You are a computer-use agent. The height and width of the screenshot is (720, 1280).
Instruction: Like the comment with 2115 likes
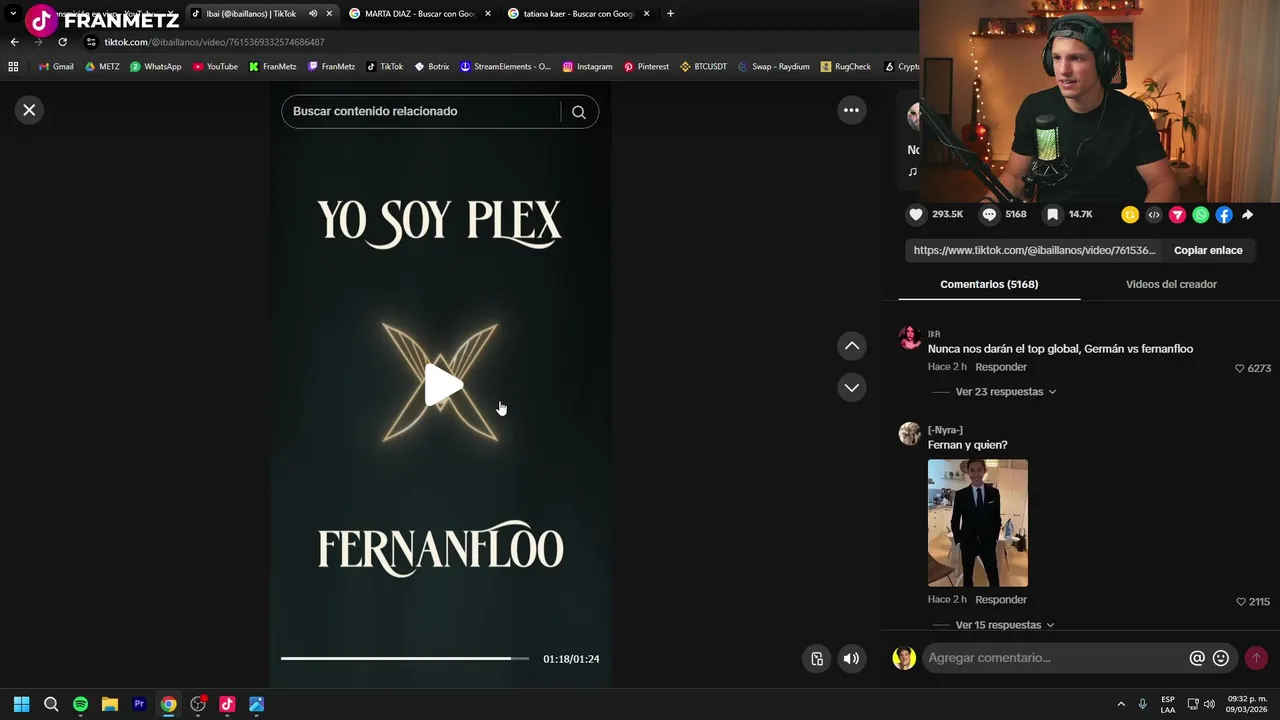coord(1241,602)
